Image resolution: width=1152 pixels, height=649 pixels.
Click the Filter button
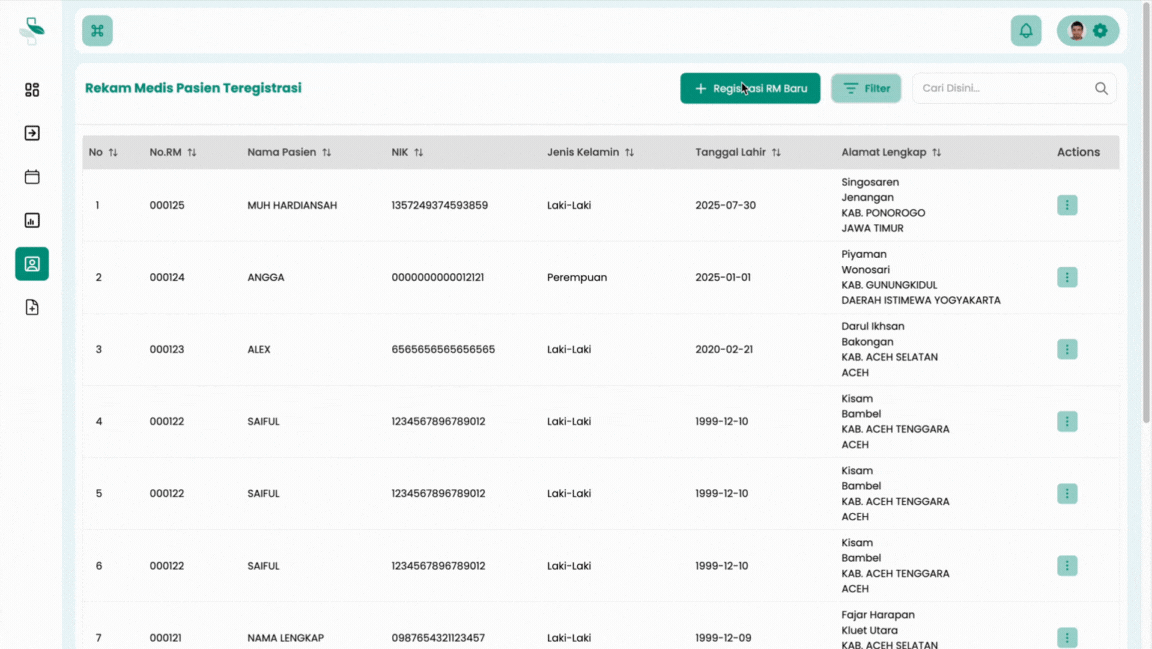866,88
